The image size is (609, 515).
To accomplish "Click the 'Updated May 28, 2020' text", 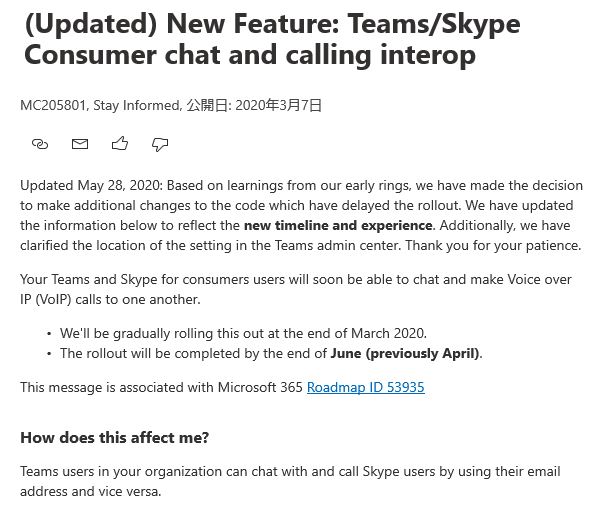I will 91,185.
